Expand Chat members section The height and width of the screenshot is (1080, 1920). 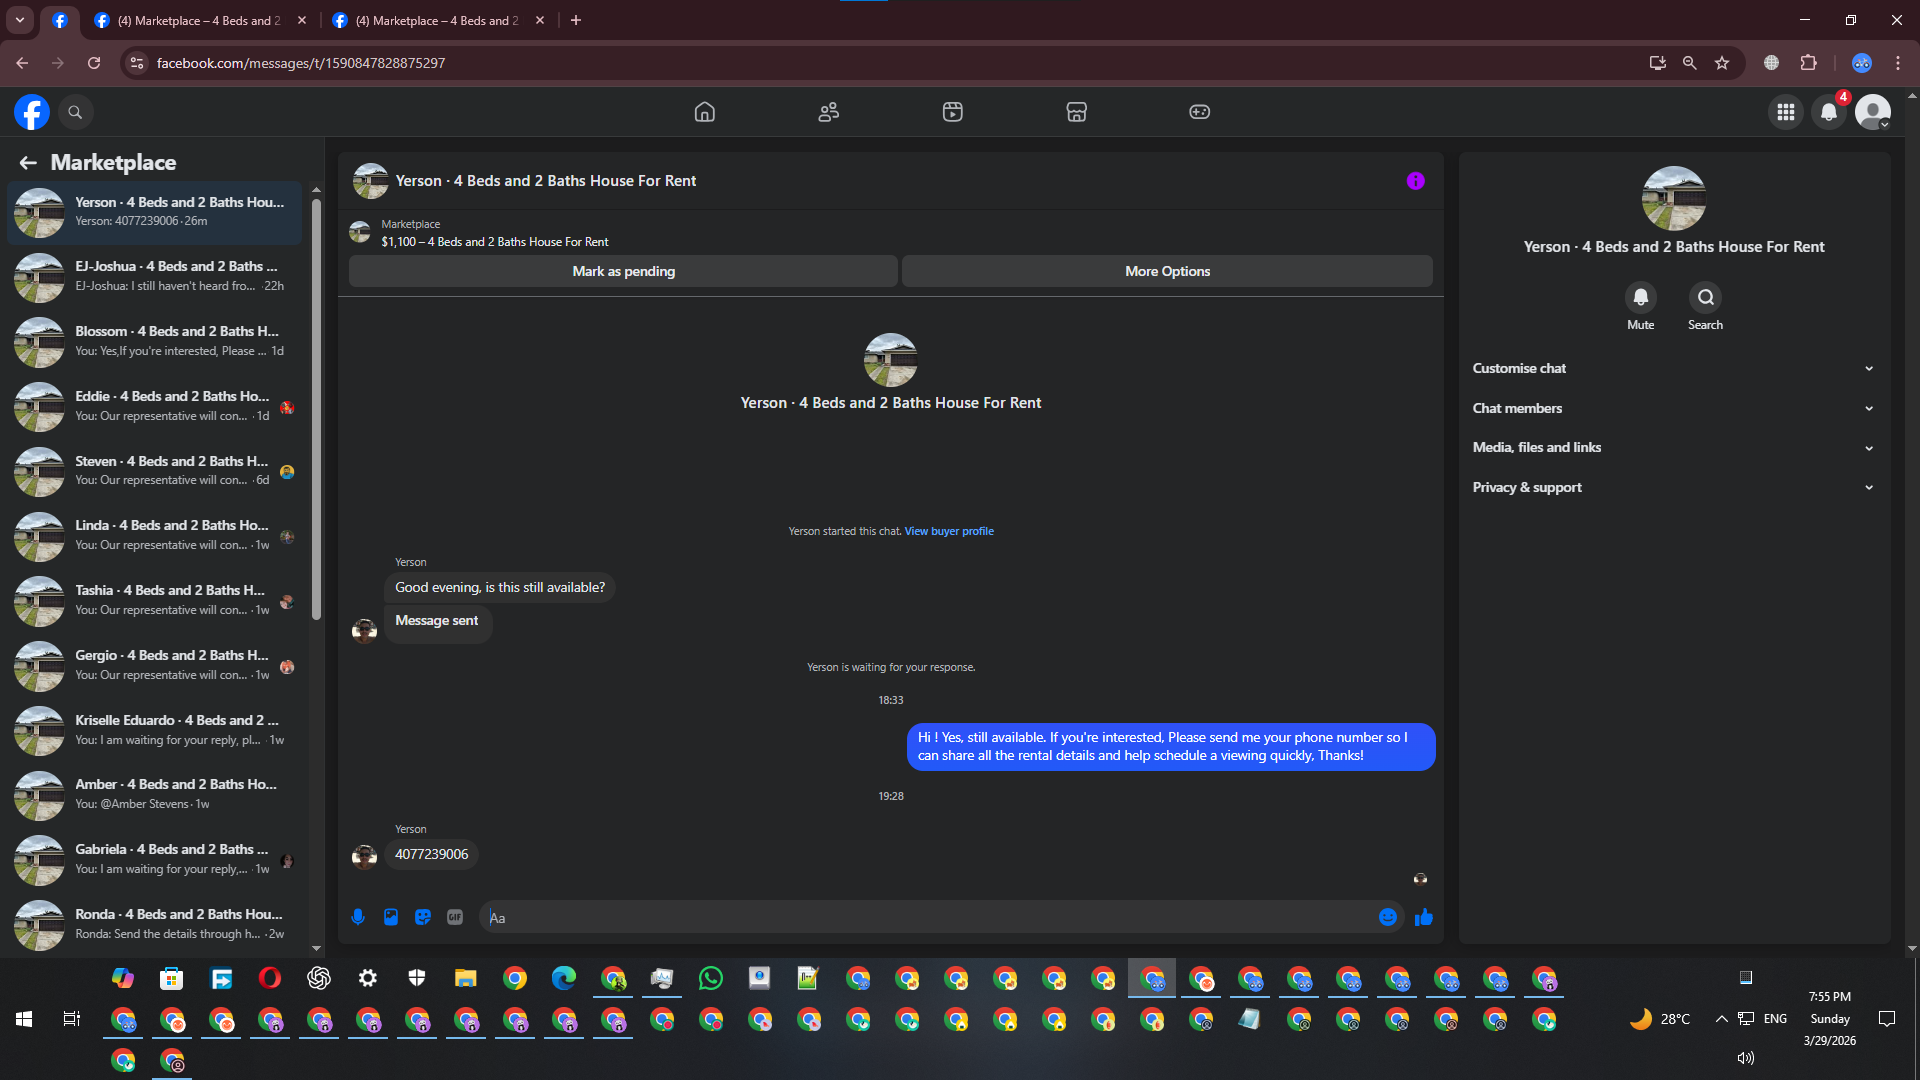click(x=1673, y=408)
